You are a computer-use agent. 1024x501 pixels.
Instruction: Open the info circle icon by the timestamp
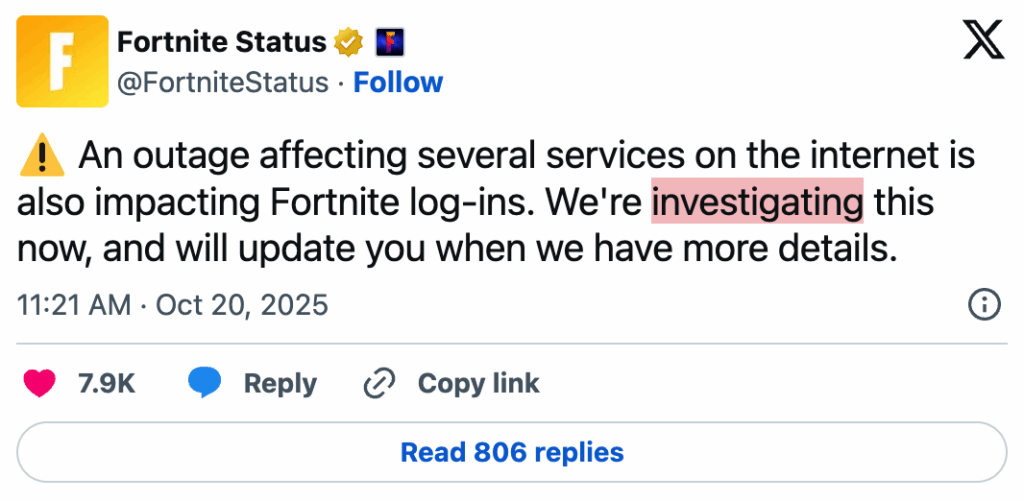[x=985, y=305]
